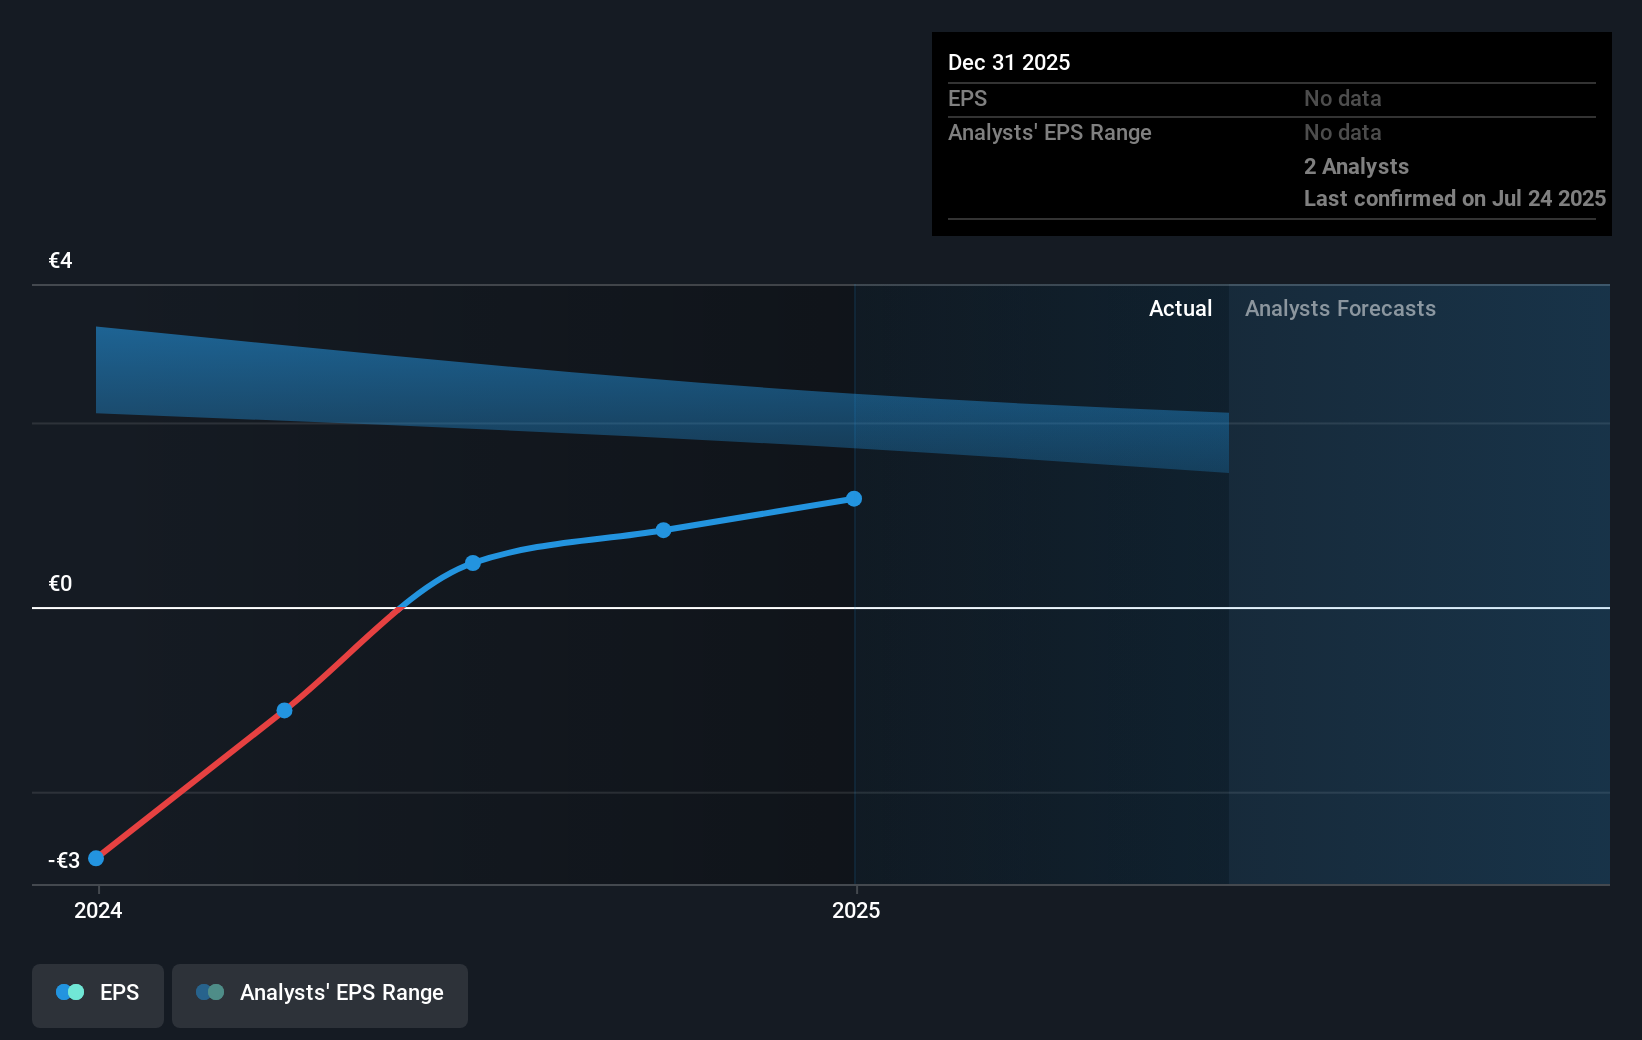1642x1040 pixels.
Task: Click the Actual section label
Action: point(1180,308)
